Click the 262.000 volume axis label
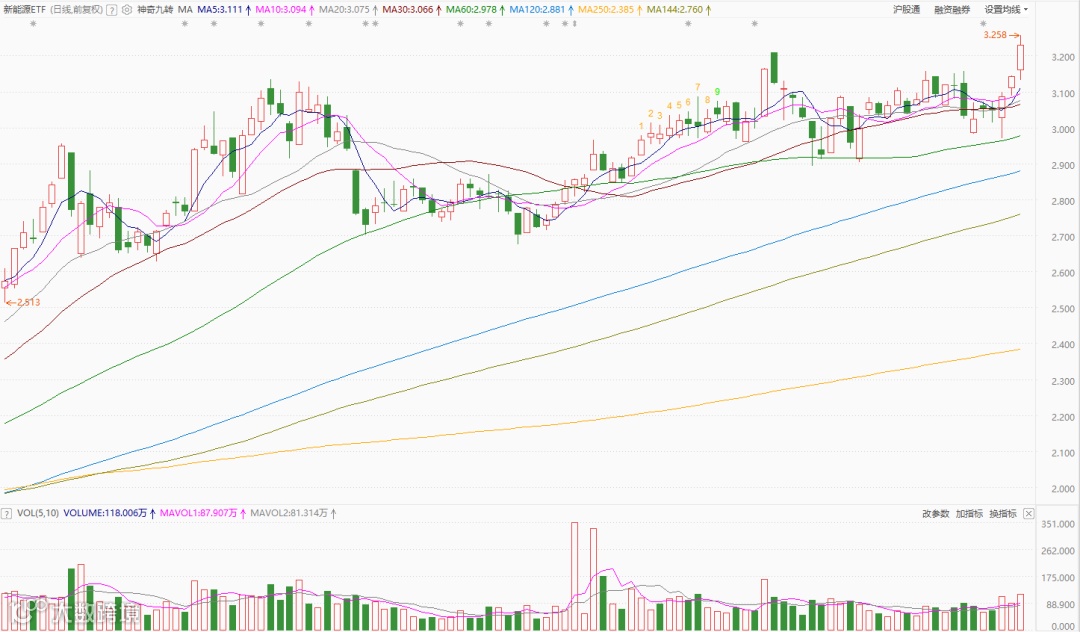 tap(1059, 551)
